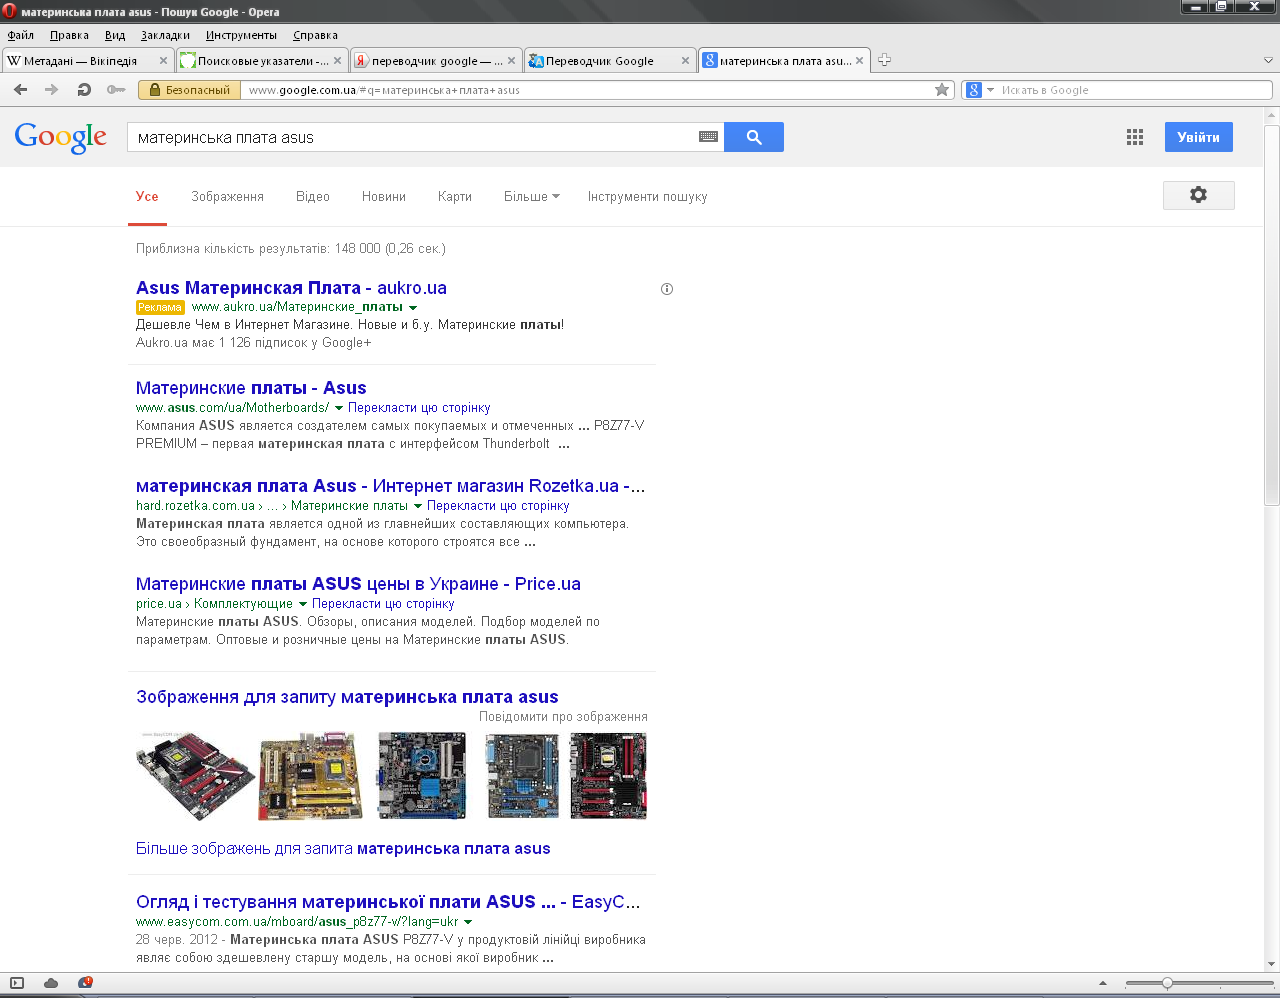Reload the current page
This screenshot has width=1280, height=998.
pos(84,90)
